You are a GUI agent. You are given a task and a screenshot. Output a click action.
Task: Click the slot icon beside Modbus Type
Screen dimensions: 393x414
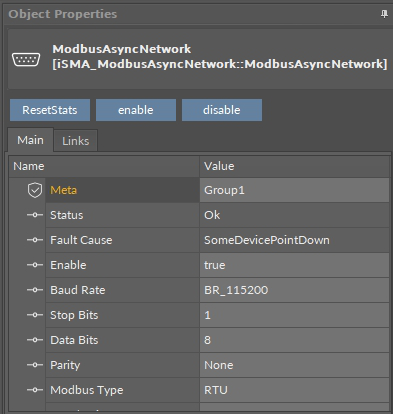(x=35, y=390)
